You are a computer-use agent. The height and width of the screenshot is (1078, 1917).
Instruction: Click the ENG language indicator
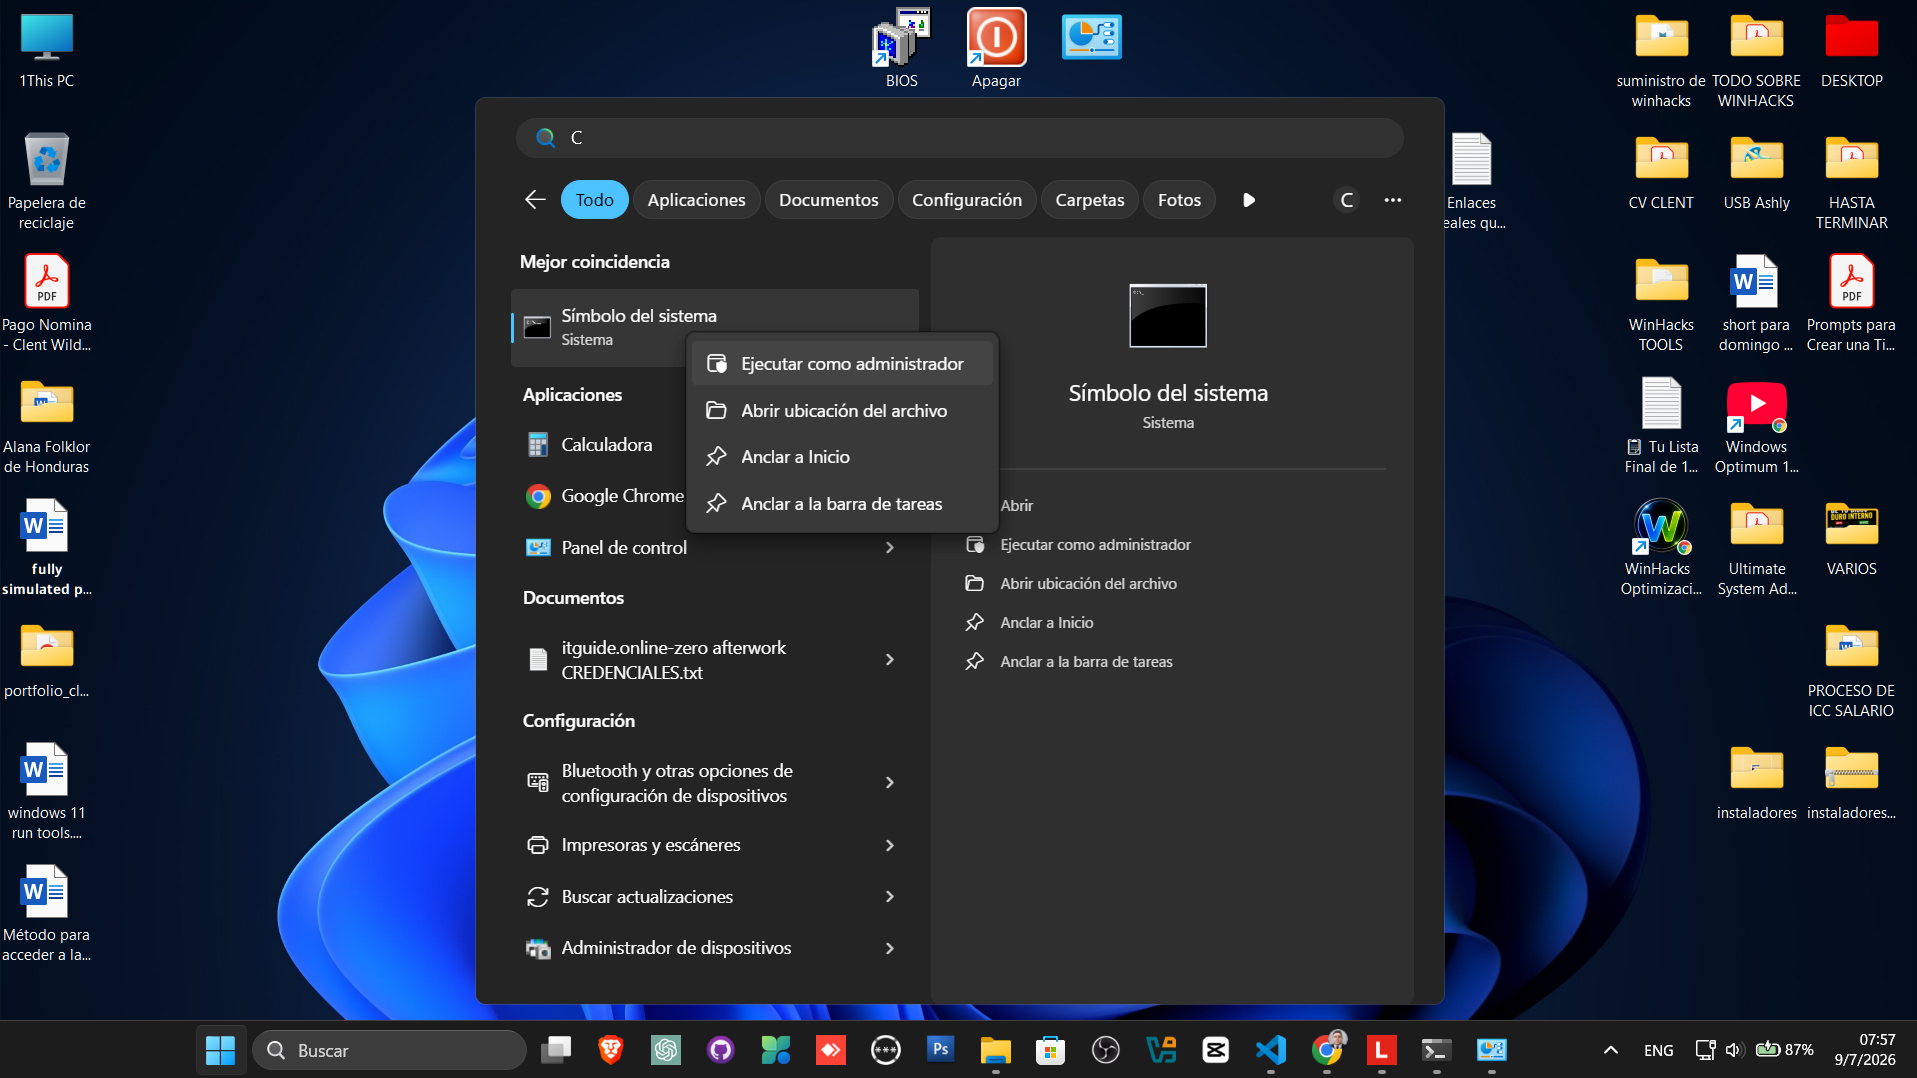tap(1658, 1050)
